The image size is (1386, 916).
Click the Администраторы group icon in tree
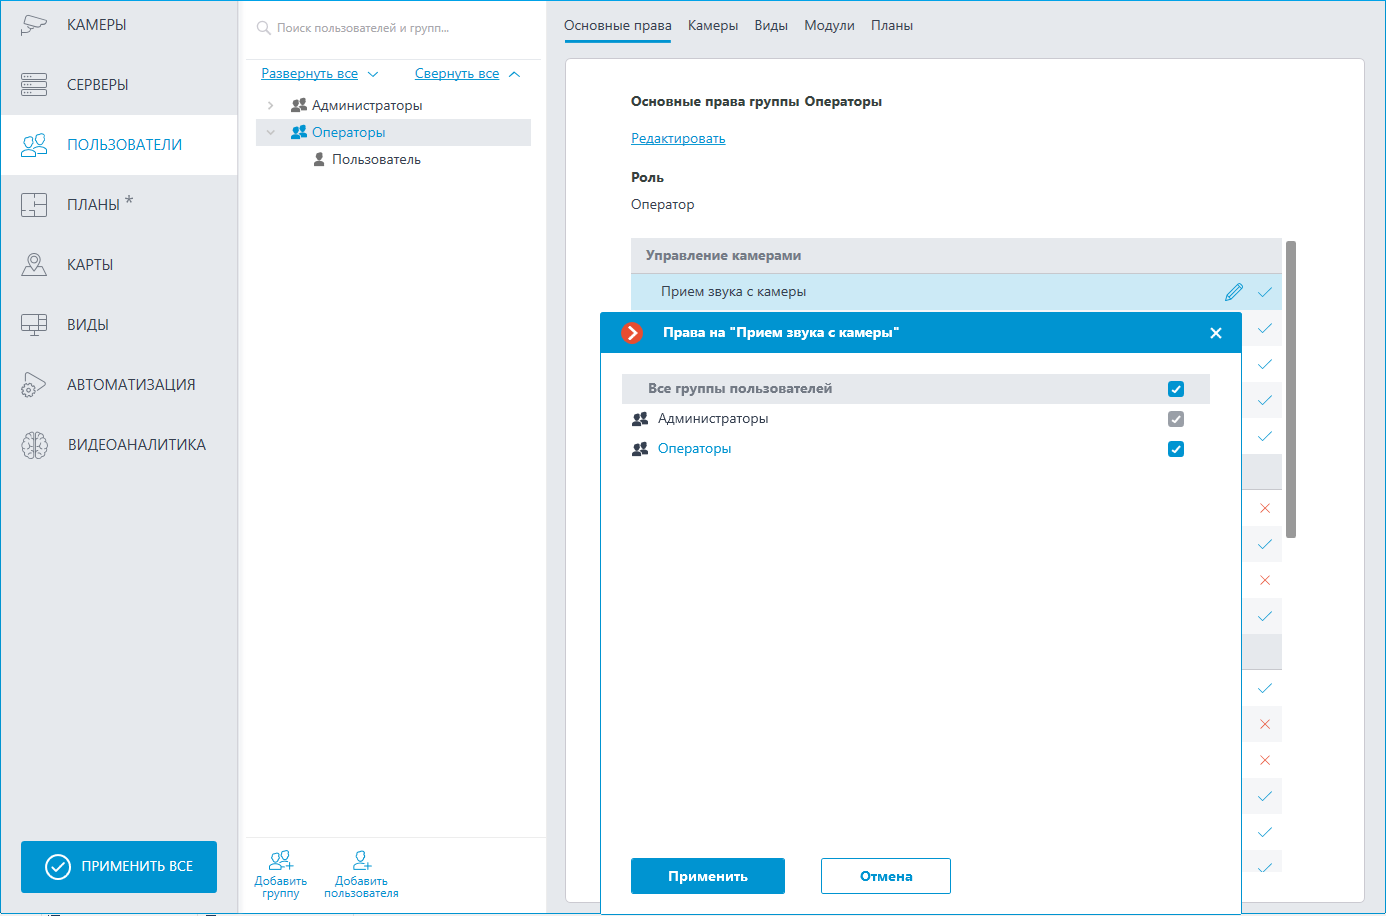(x=298, y=105)
